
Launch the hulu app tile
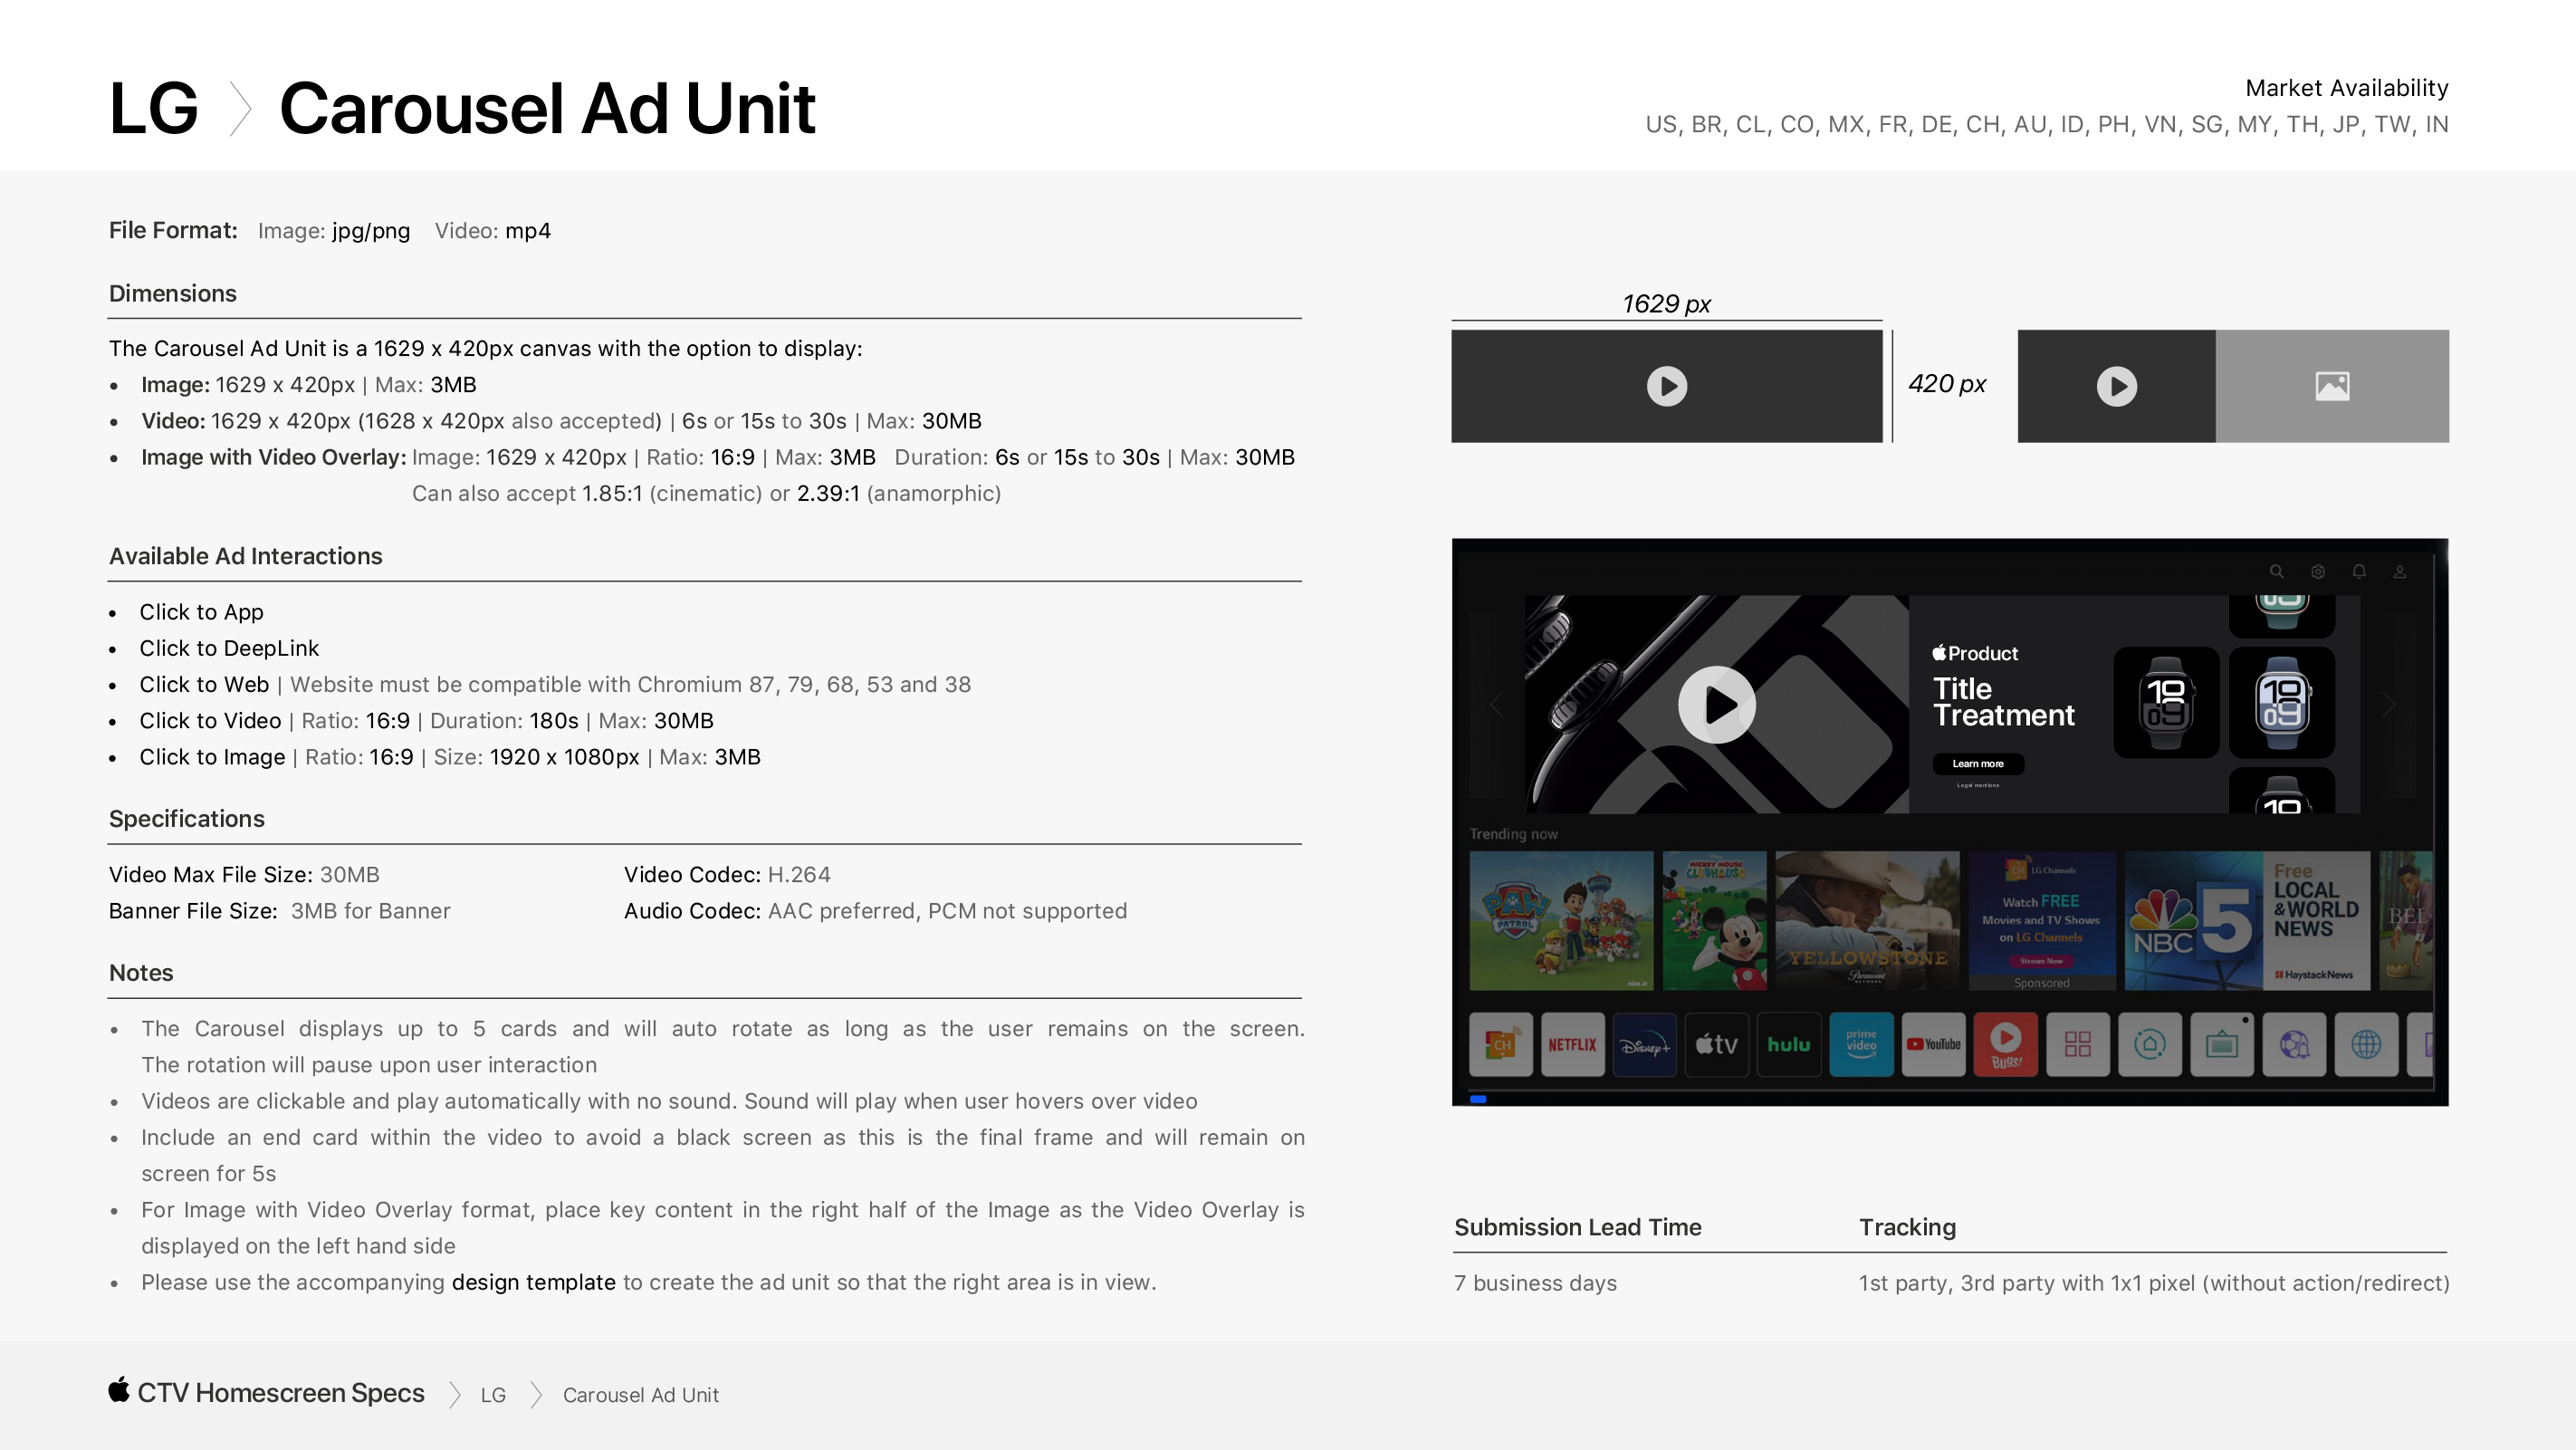coord(1788,1044)
